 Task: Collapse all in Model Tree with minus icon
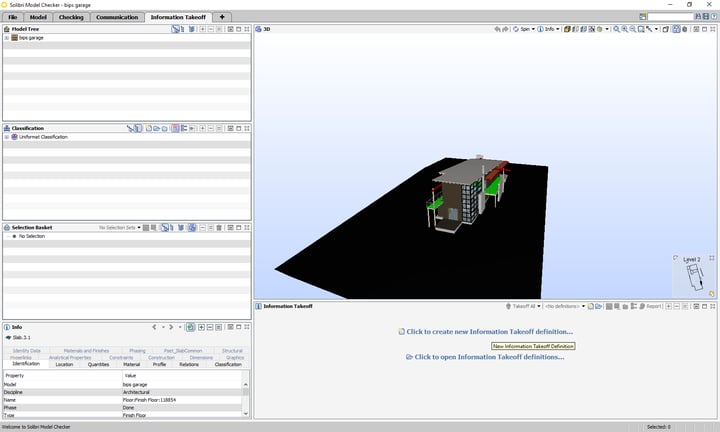[211, 29]
